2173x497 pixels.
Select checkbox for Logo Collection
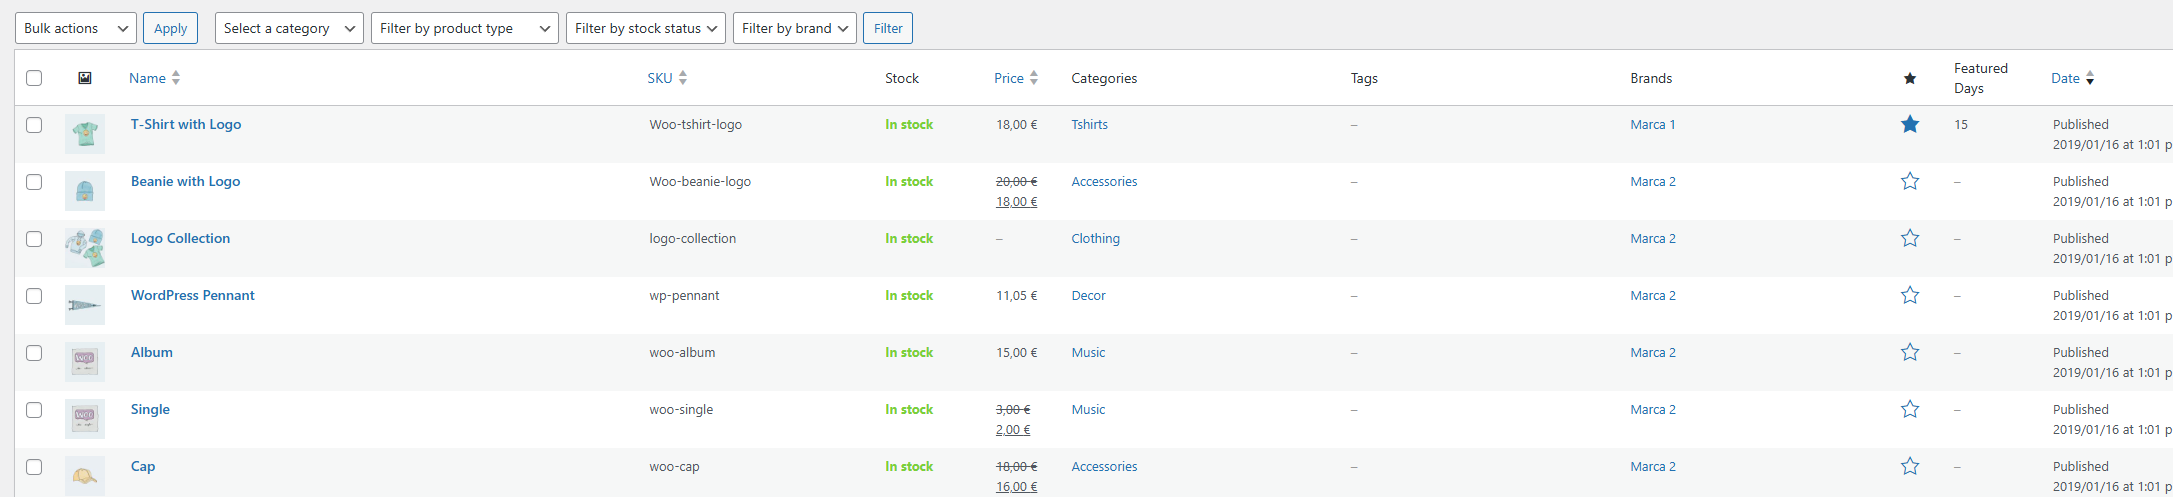pos(34,239)
